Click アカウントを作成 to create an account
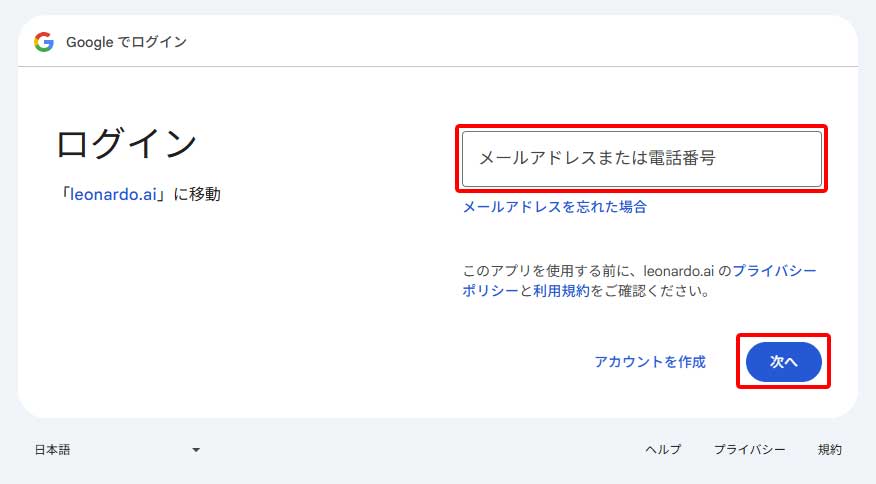The height and width of the screenshot is (484, 876). [x=649, y=362]
